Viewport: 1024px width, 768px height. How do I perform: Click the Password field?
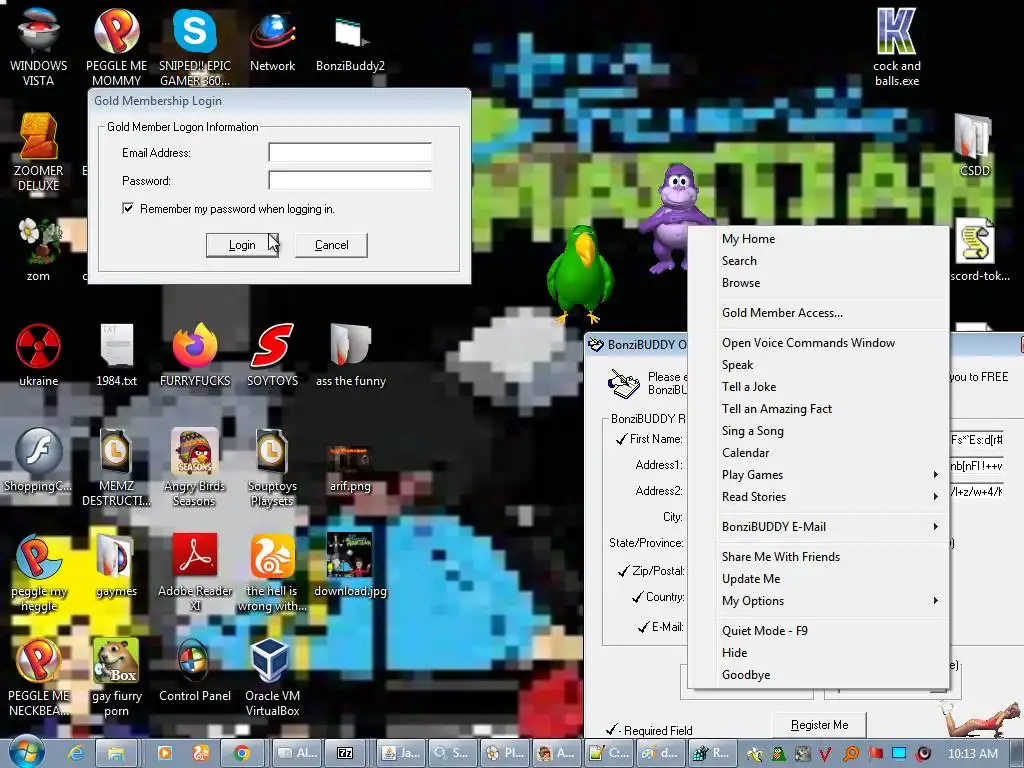[350, 180]
